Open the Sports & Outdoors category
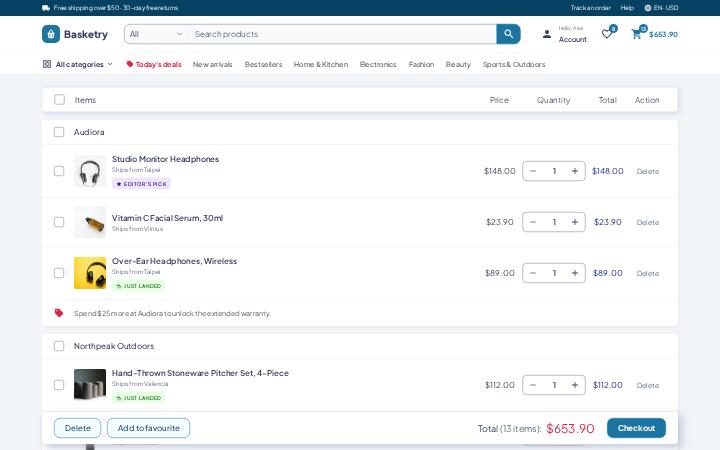Image resolution: width=720 pixels, height=450 pixels. tap(514, 64)
